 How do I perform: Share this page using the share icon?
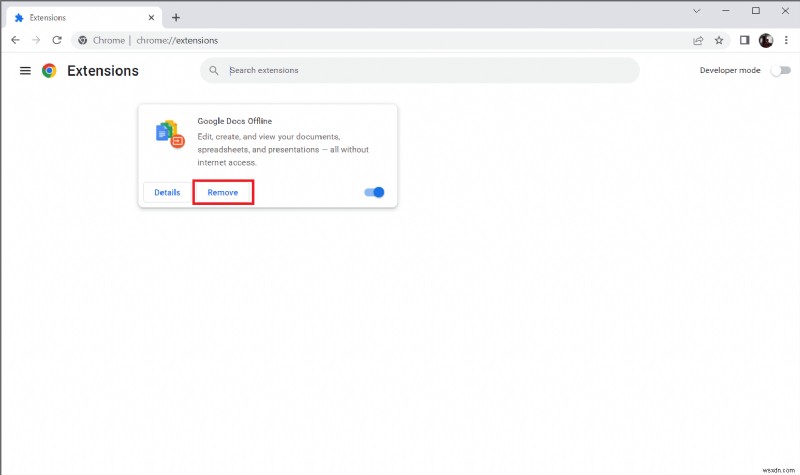click(698, 40)
